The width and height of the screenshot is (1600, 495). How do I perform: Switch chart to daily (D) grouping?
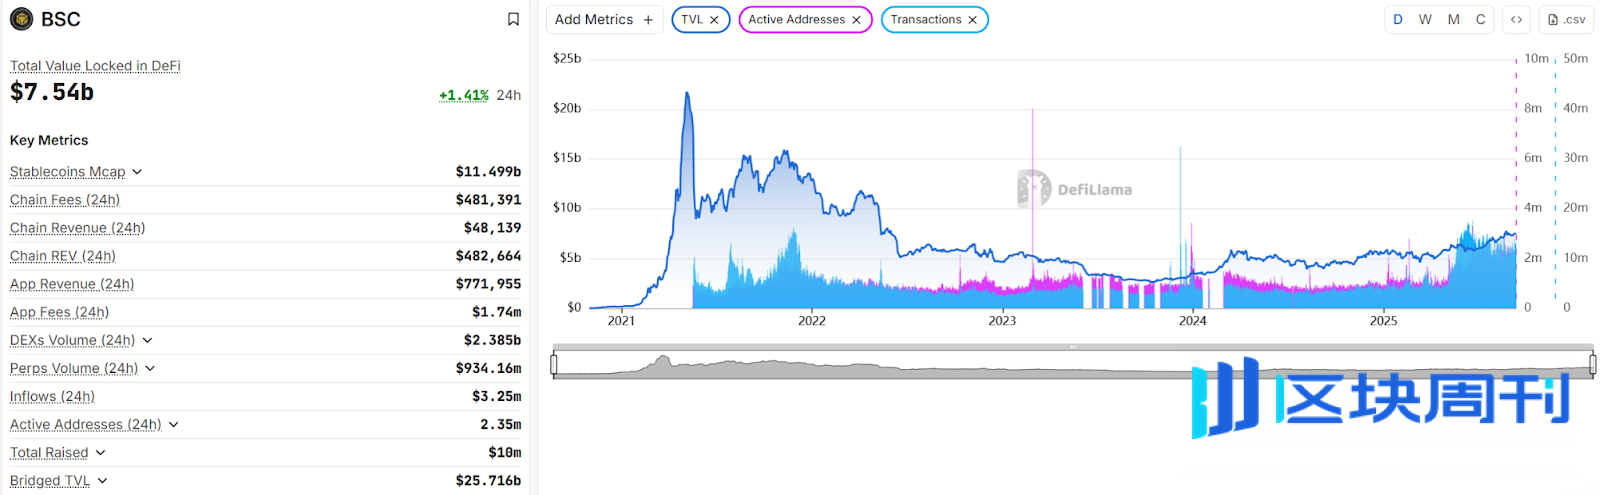[1398, 19]
